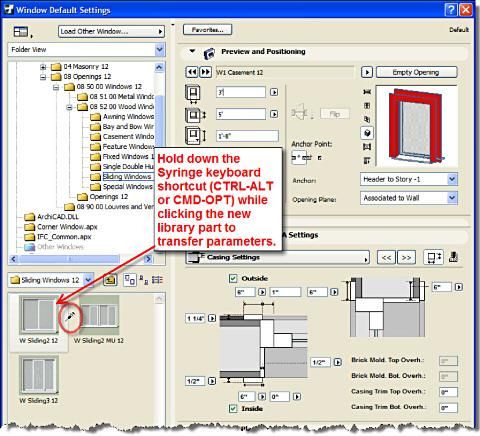The image size is (480, 436).
Task: Click the arrow next to width field
Action: coord(274,92)
